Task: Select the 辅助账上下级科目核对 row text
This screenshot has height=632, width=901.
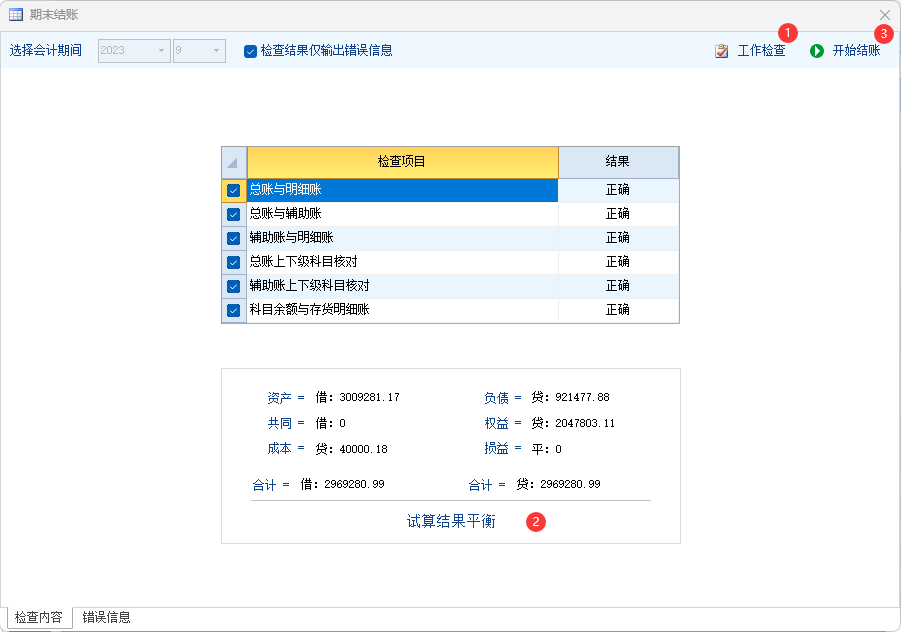Action: [309, 286]
